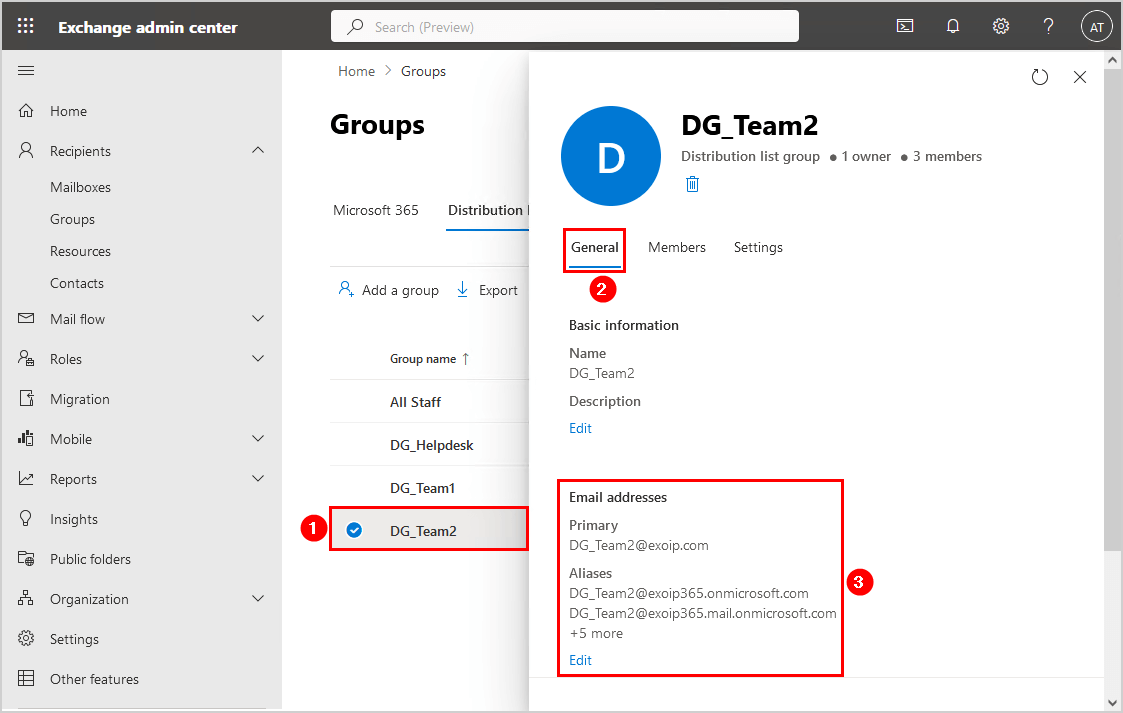Image resolution: width=1123 pixels, height=713 pixels.
Task: Close the DG_Team2 details panel
Action: point(1079,77)
